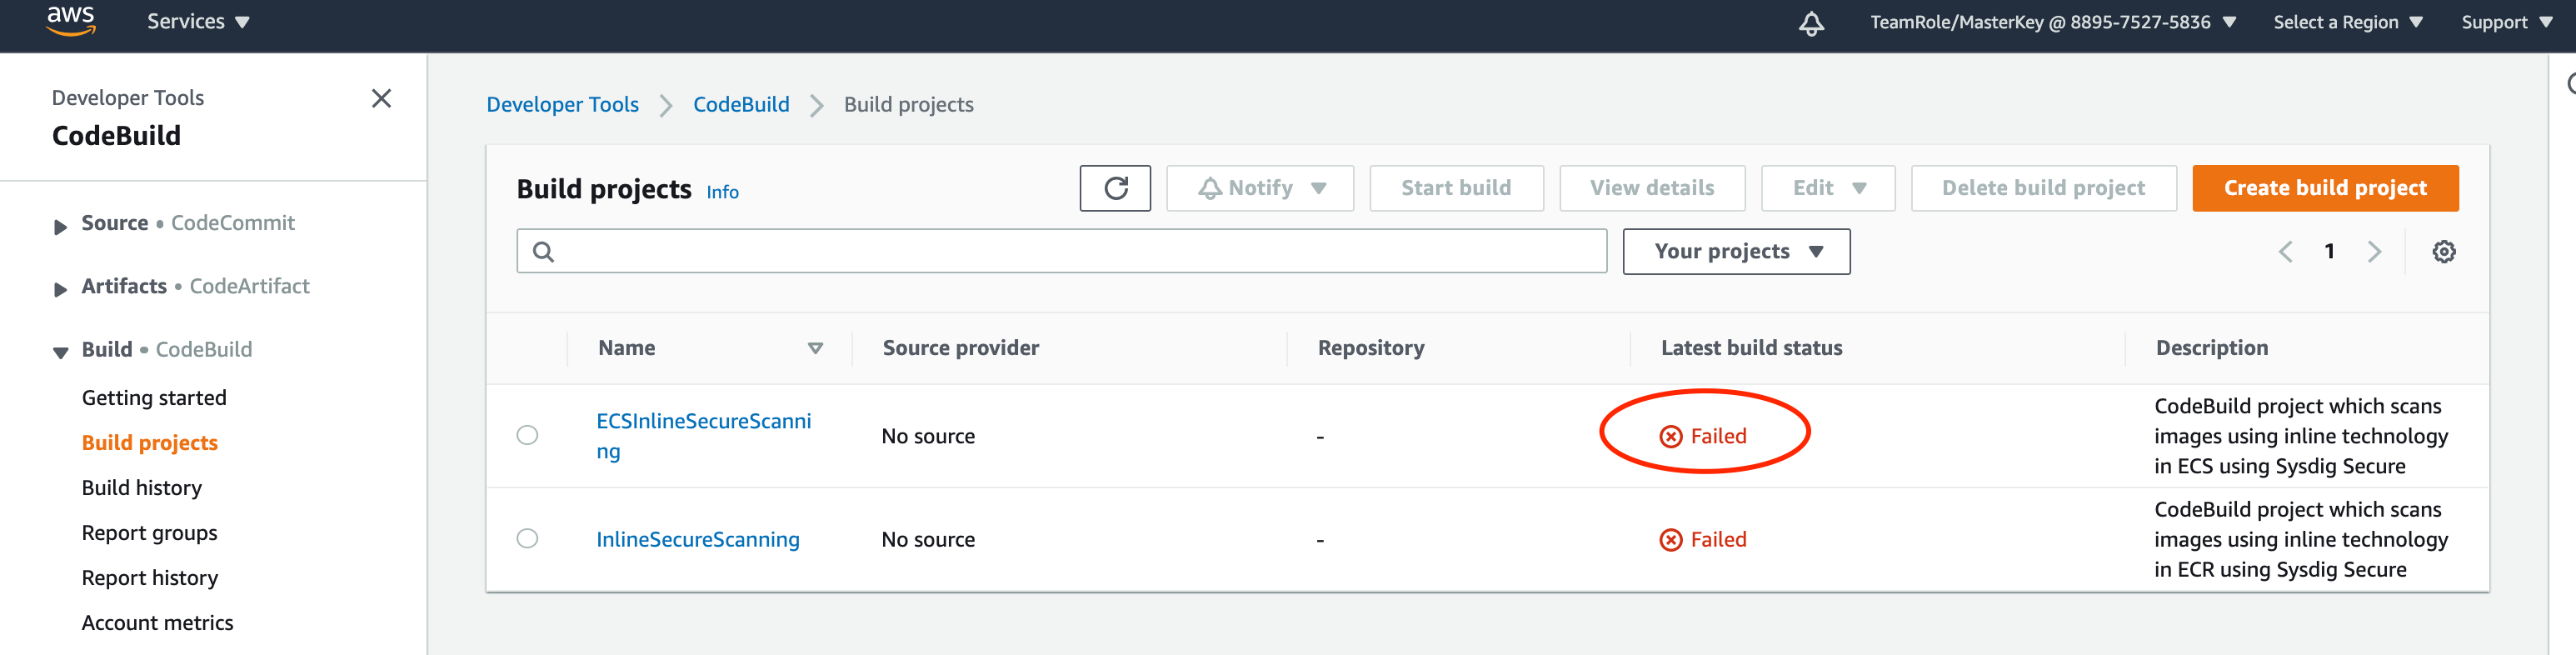Sort table by Name column arrow
Screen dimensions: 2576x655
point(815,348)
